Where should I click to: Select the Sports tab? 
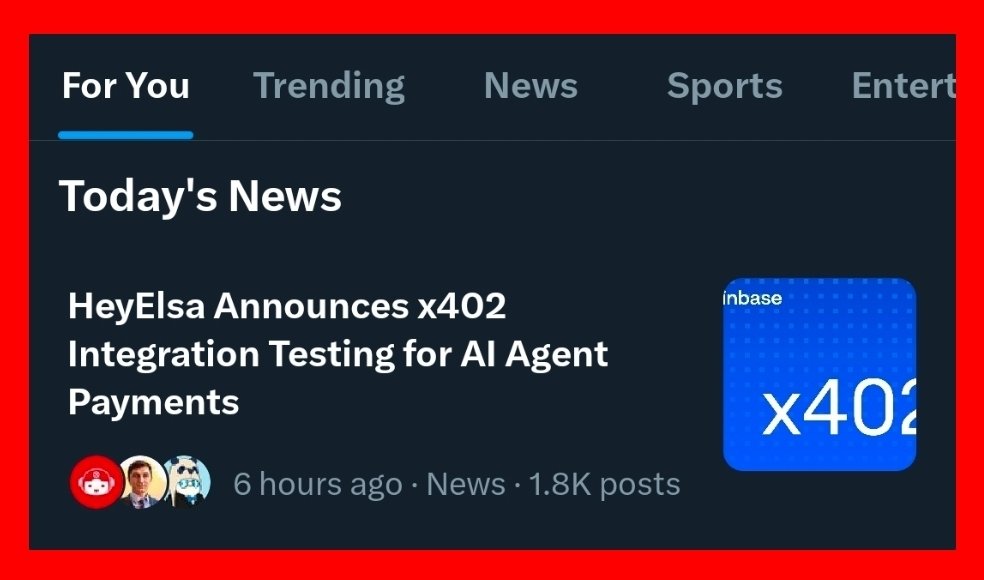[724, 86]
